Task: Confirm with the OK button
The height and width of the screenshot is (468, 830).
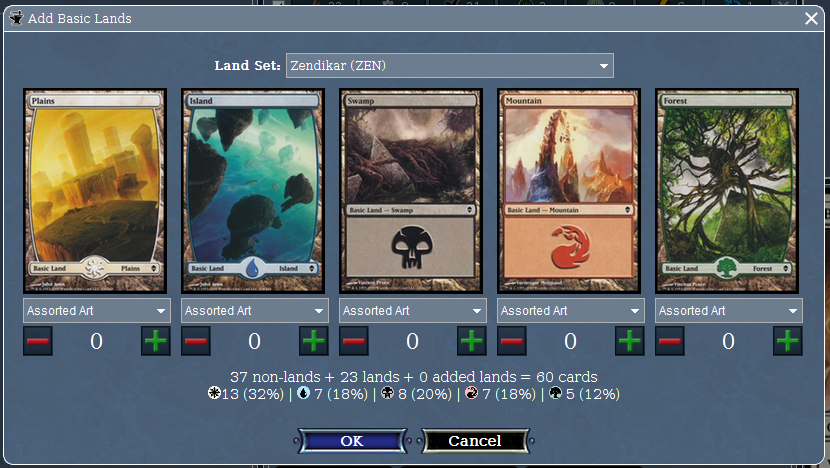Action: 352,441
